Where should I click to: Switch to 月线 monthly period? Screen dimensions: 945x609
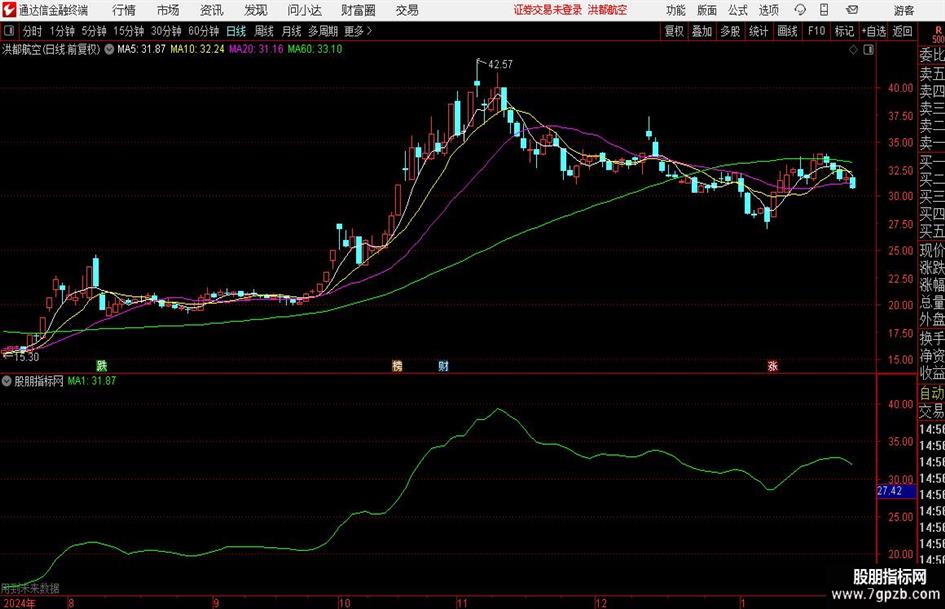click(292, 31)
